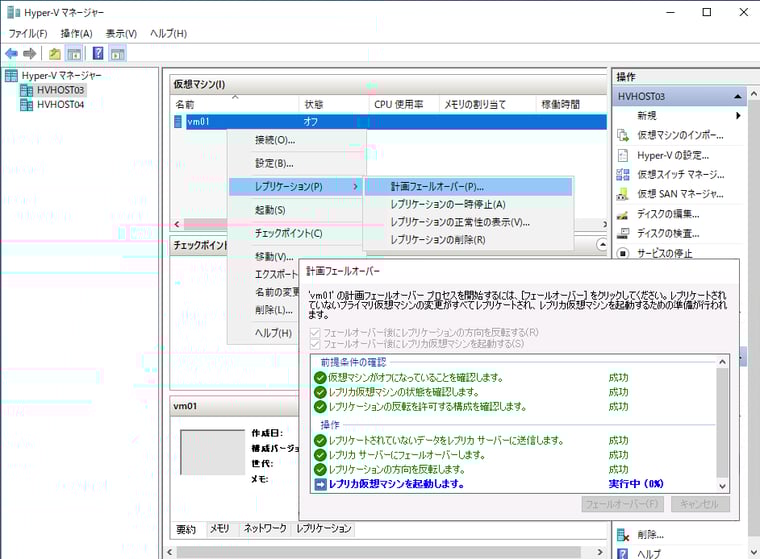
Task: Toggle the action pane toolbar icon
Action: pos(117,53)
